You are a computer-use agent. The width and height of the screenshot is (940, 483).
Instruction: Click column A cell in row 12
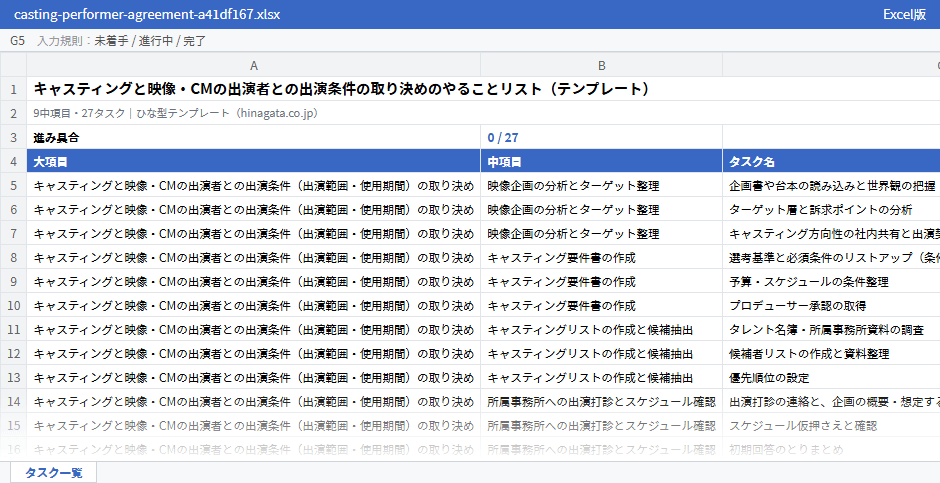(254, 354)
